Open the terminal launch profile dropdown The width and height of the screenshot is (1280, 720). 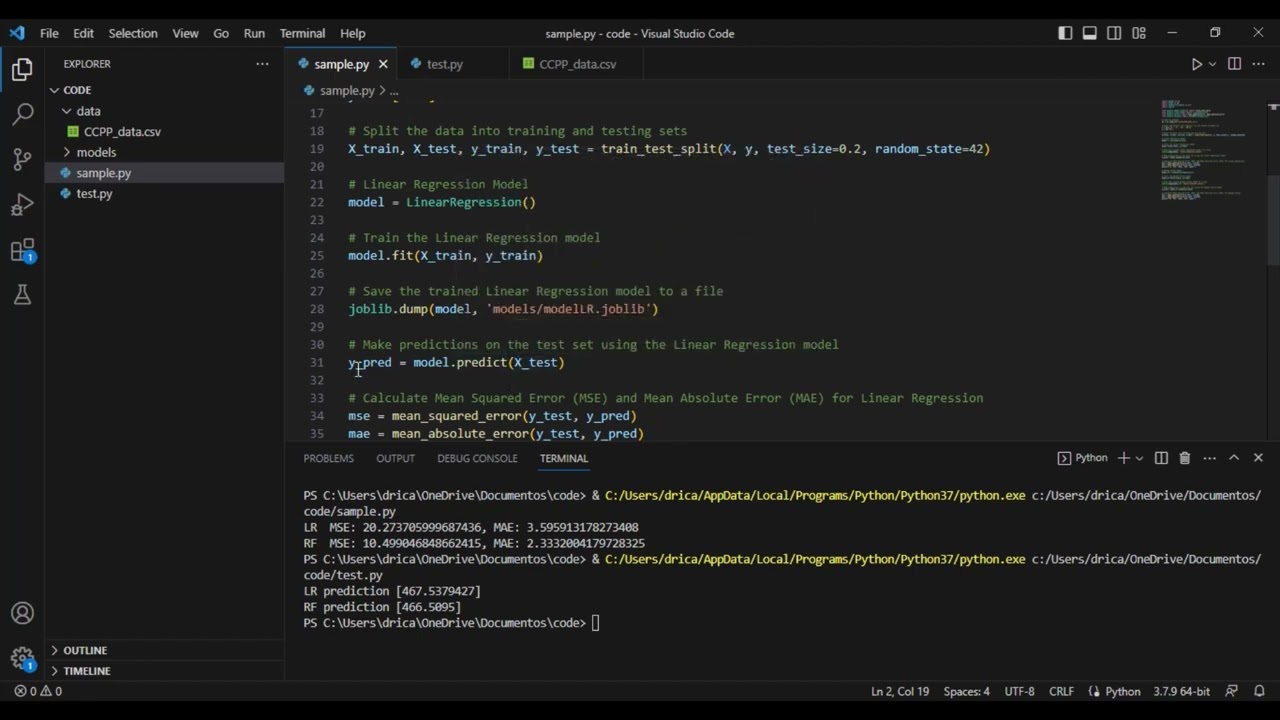point(1139,458)
